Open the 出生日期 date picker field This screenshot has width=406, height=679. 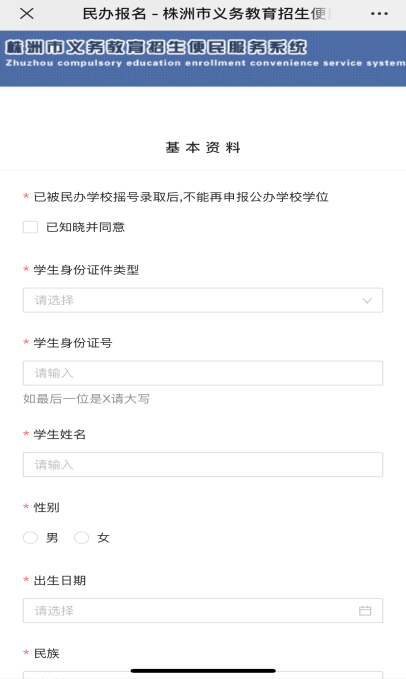(x=203, y=611)
